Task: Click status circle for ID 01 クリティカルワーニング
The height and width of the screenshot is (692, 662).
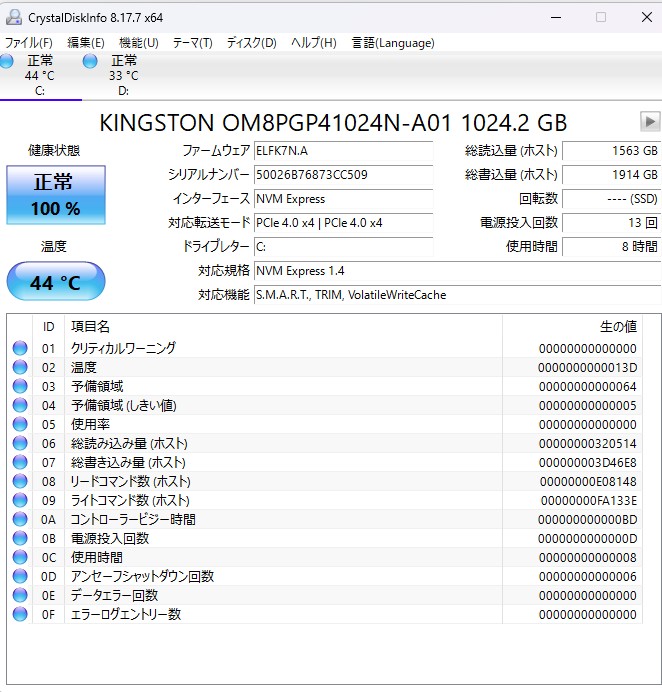Action: (x=20, y=348)
